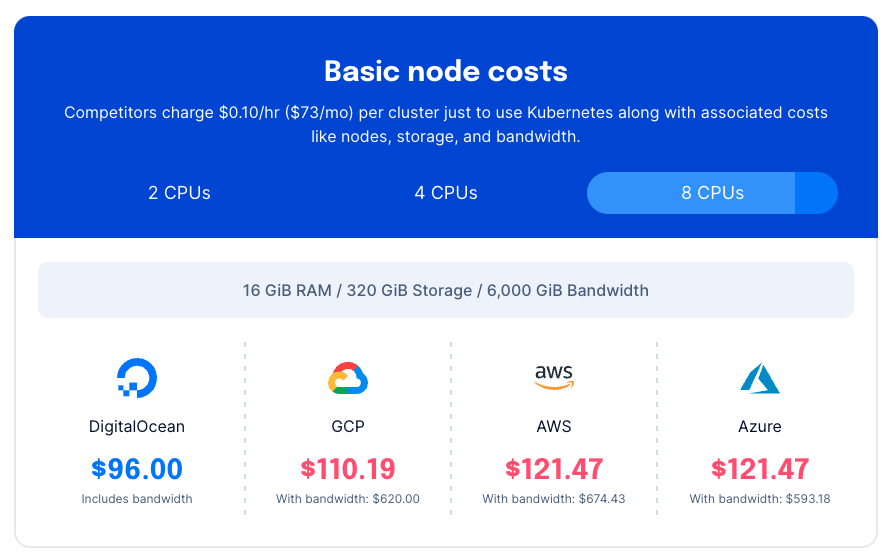The width and height of the screenshot is (887, 559).
Task: Select the 4 CPUs tab
Action: 446,193
